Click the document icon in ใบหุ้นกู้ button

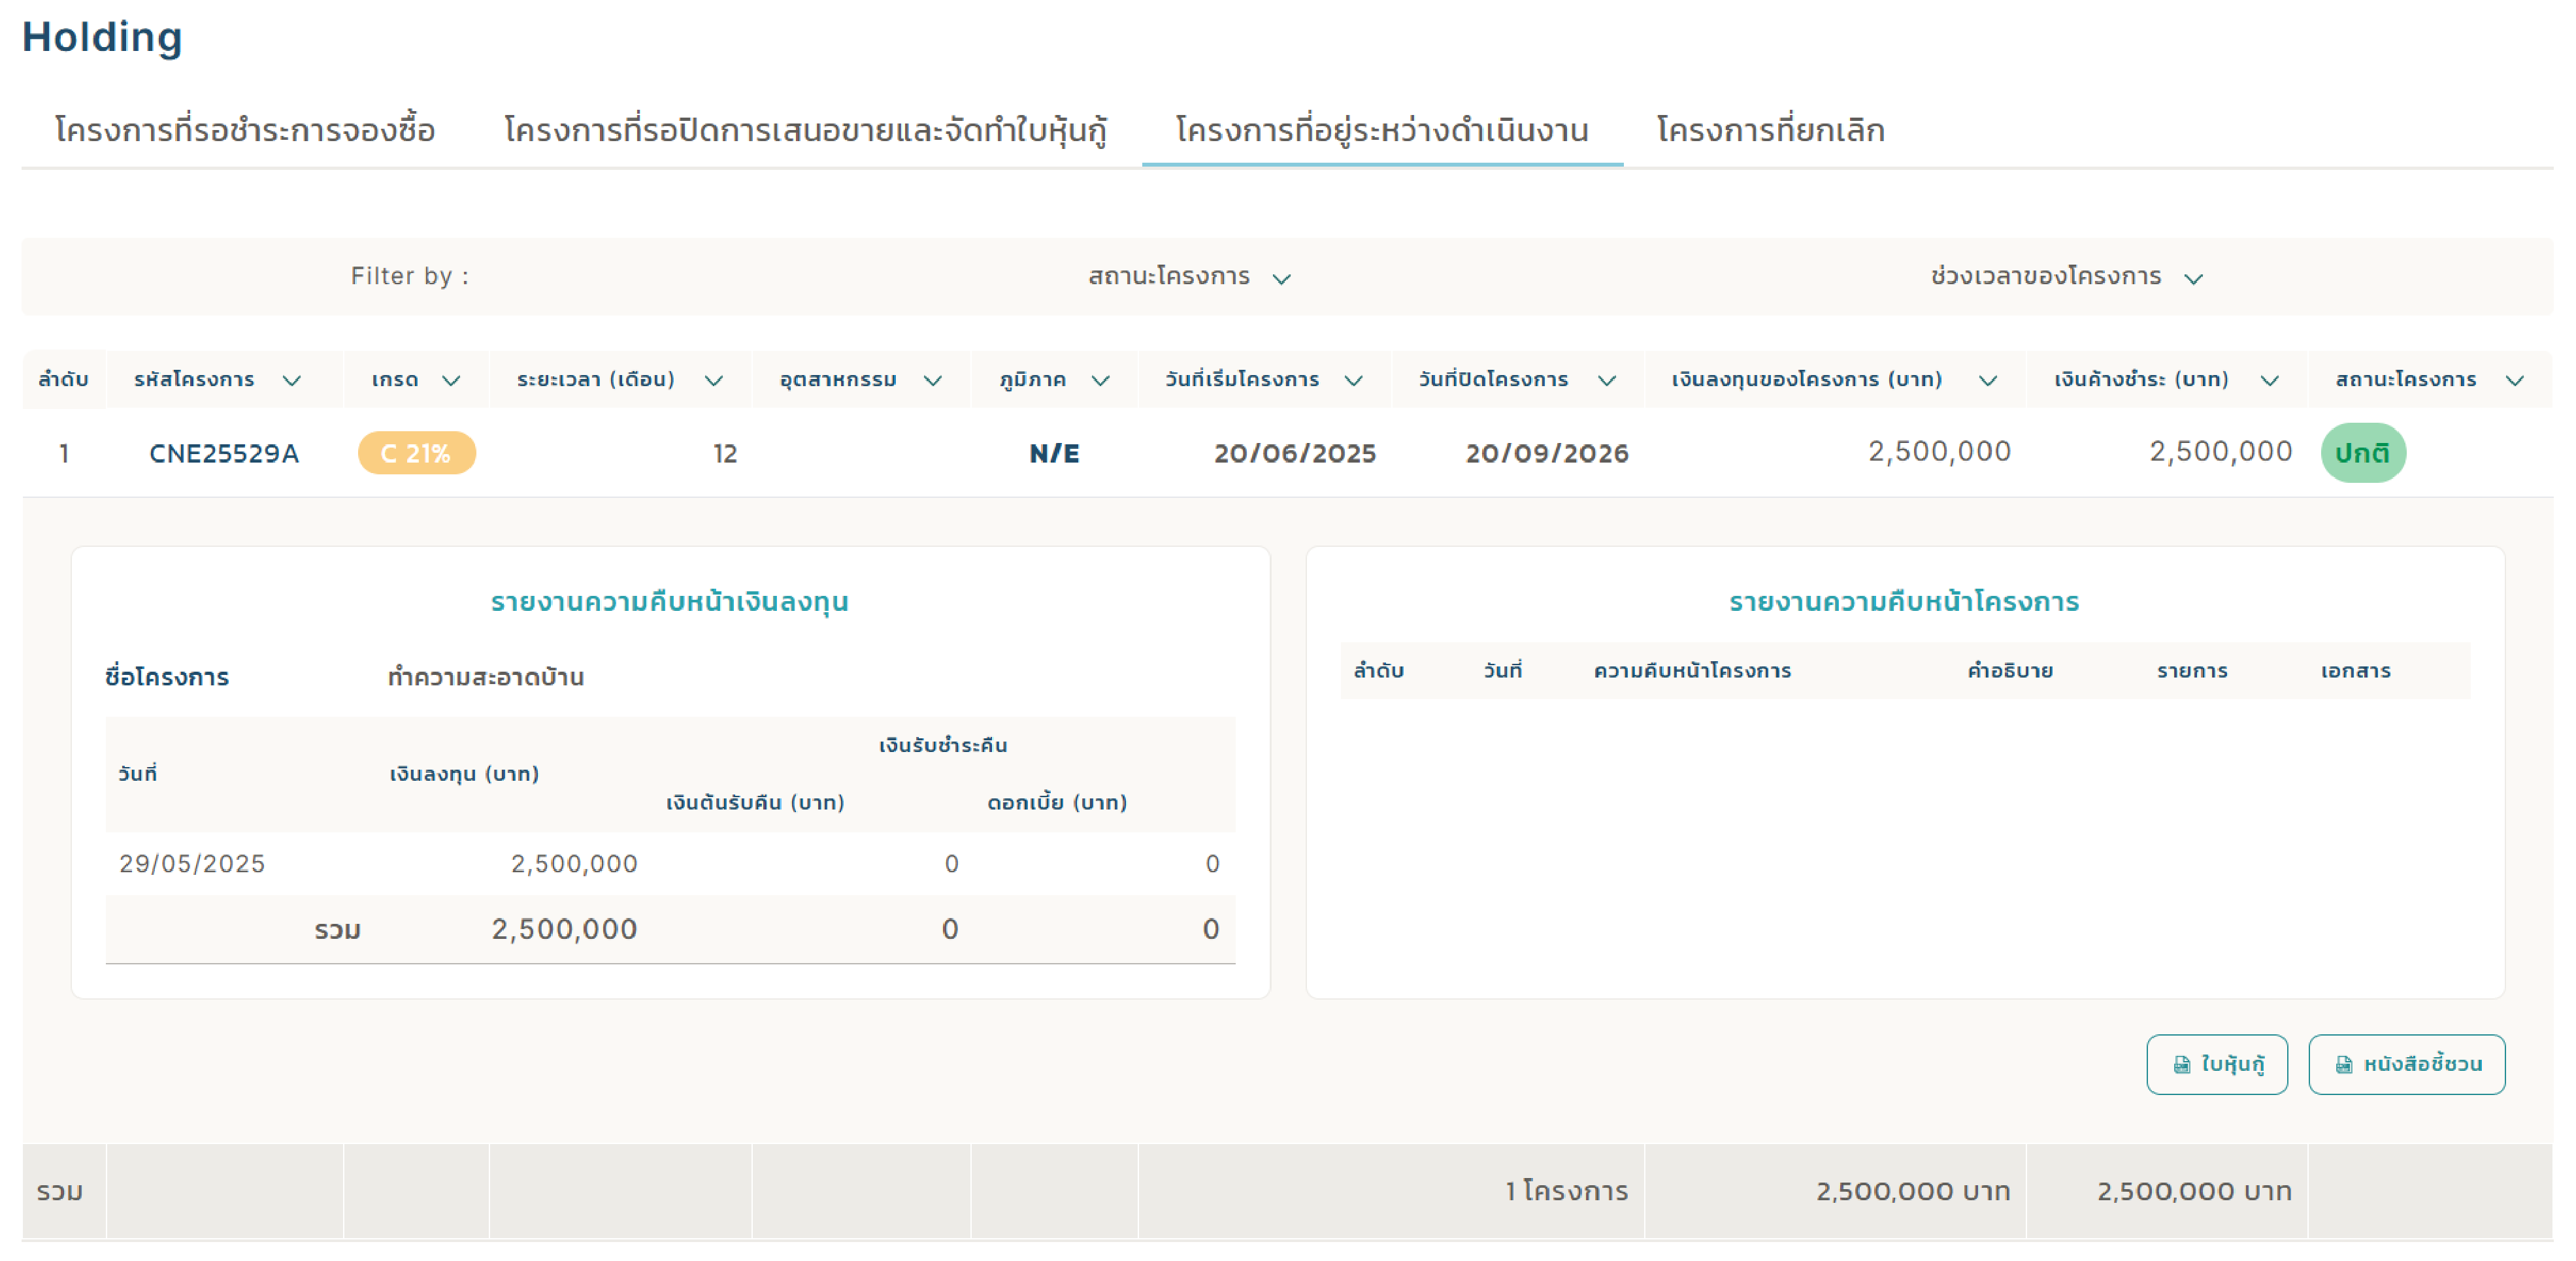coord(2182,1066)
